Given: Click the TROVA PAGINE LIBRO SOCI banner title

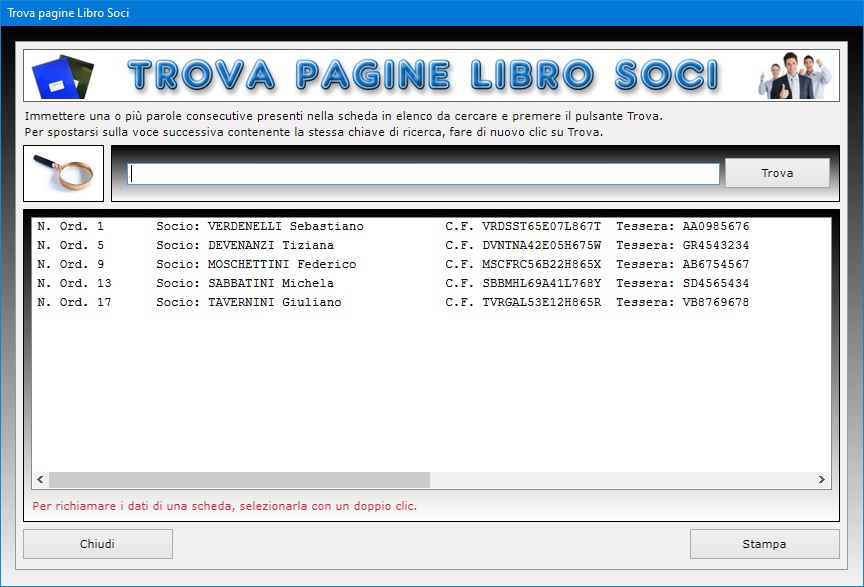Looking at the screenshot, I should point(423,75).
